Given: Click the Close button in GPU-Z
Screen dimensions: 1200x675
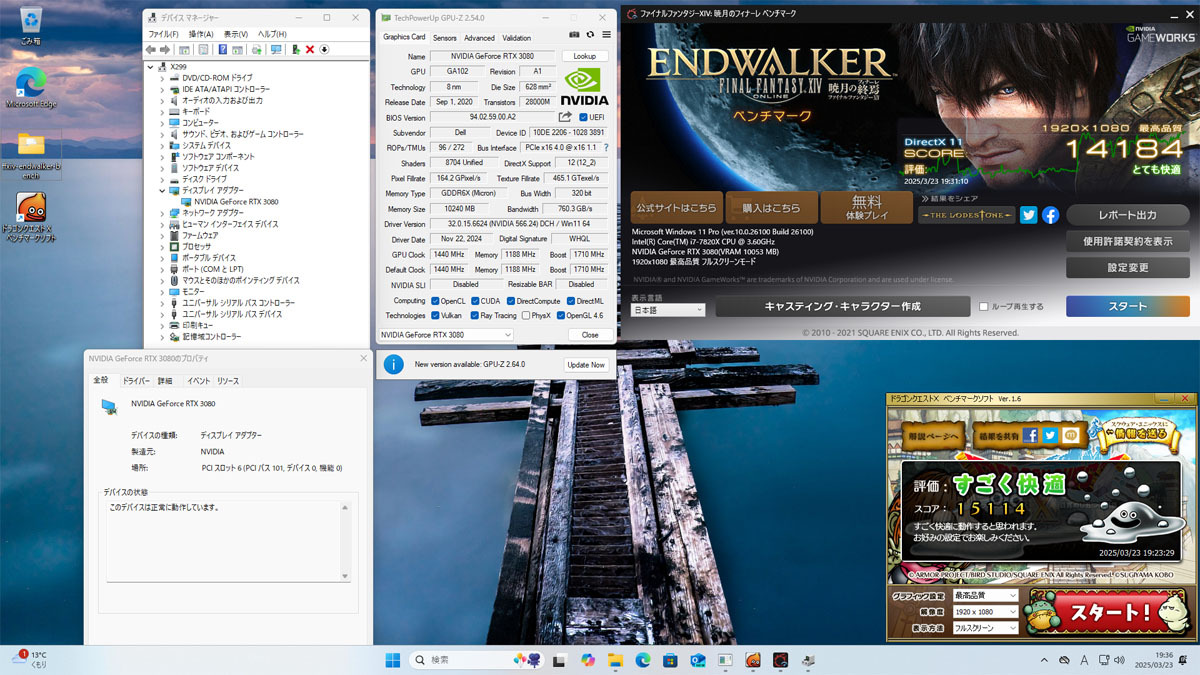Looking at the screenshot, I should click(590, 335).
